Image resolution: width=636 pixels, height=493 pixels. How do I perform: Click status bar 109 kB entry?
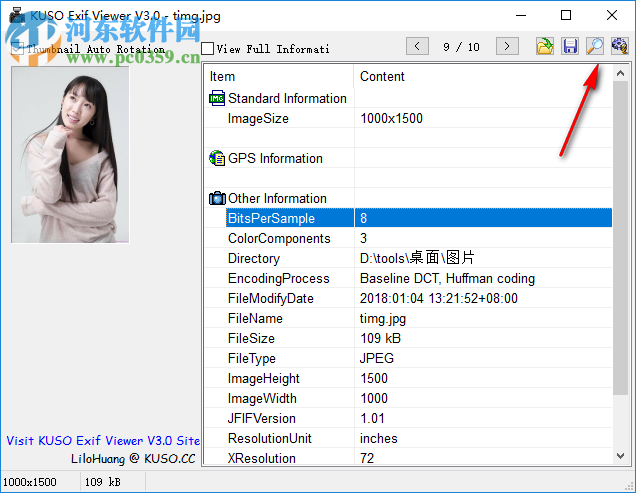[x=103, y=482]
